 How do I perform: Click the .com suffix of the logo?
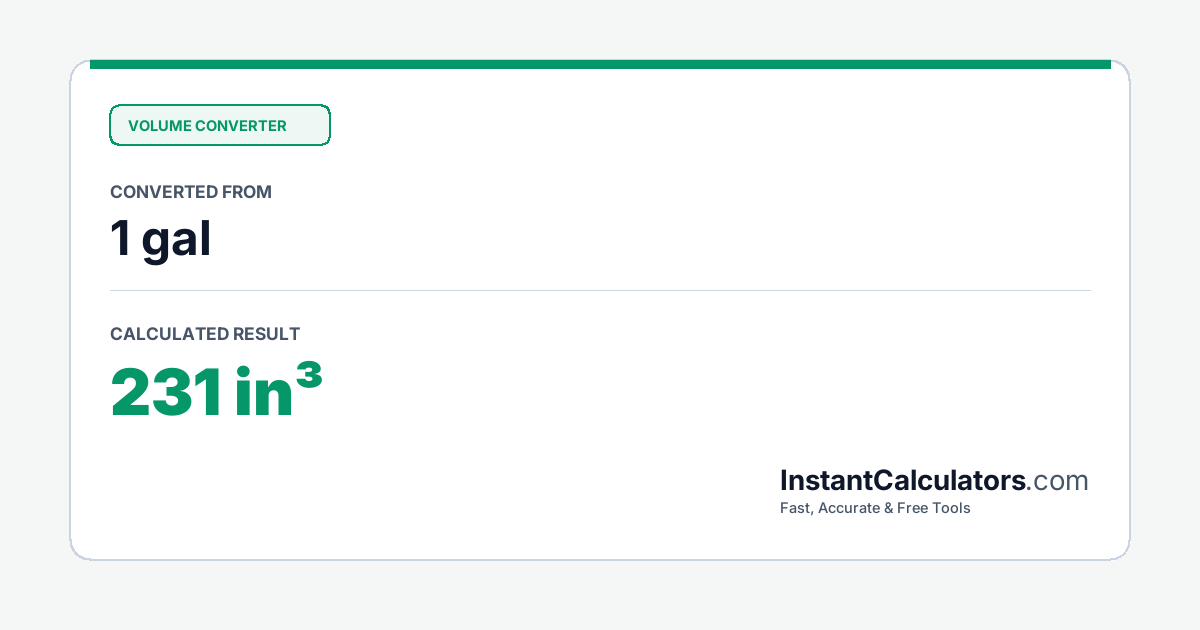click(x=1057, y=481)
